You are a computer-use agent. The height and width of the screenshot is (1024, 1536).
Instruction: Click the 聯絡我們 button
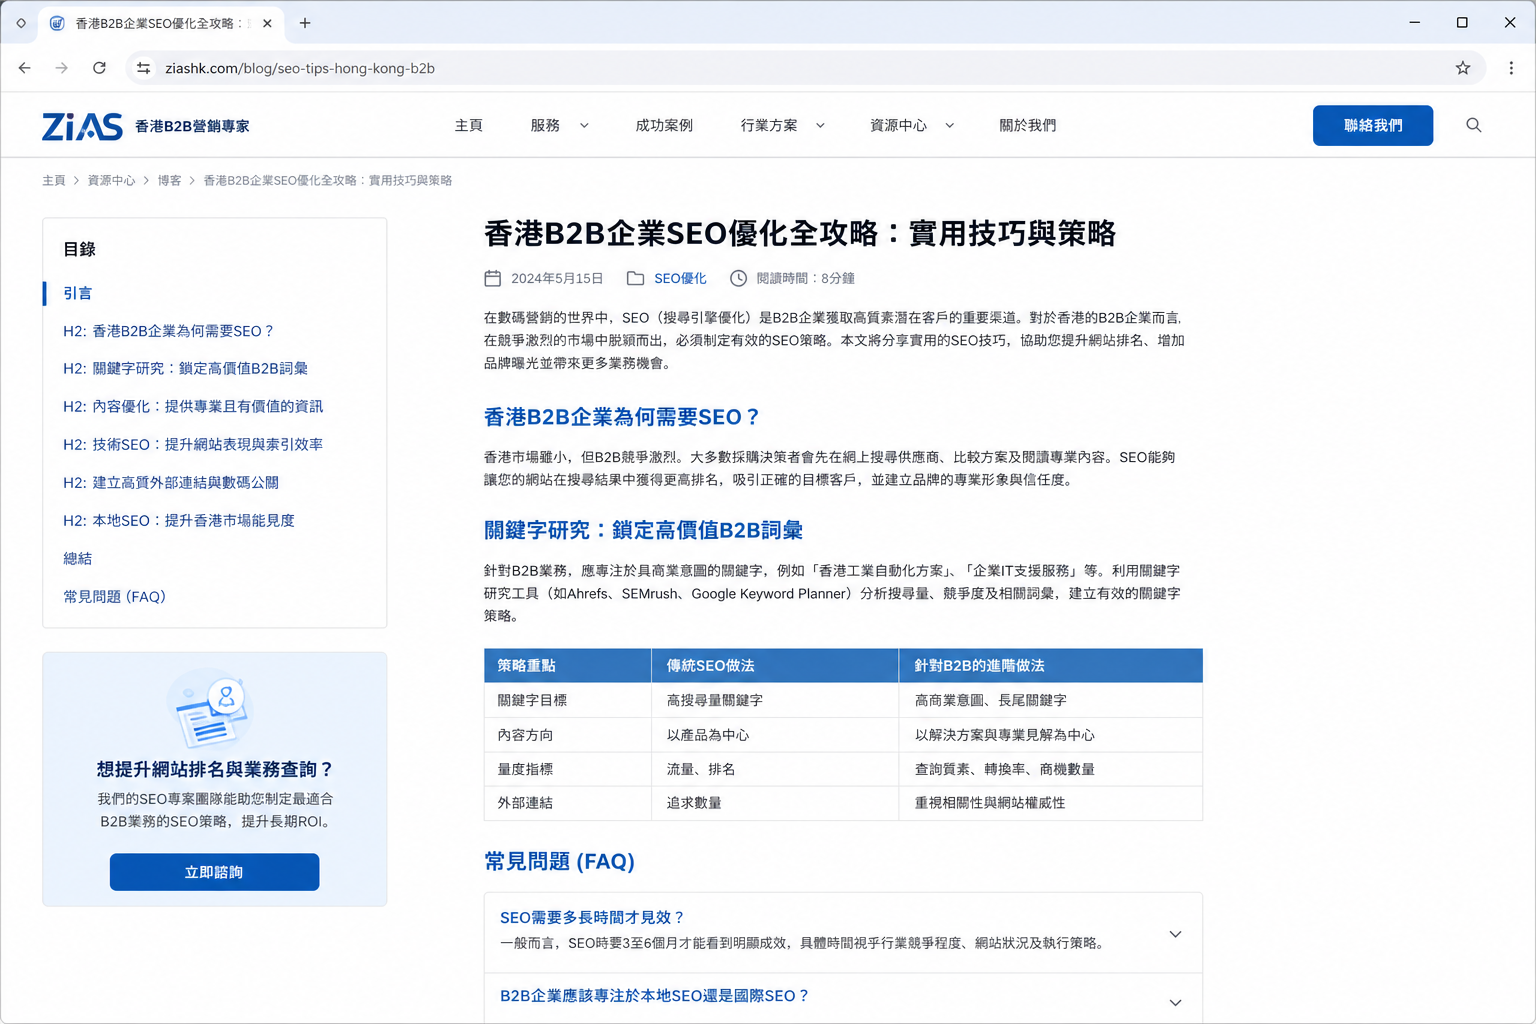(1372, 125)
